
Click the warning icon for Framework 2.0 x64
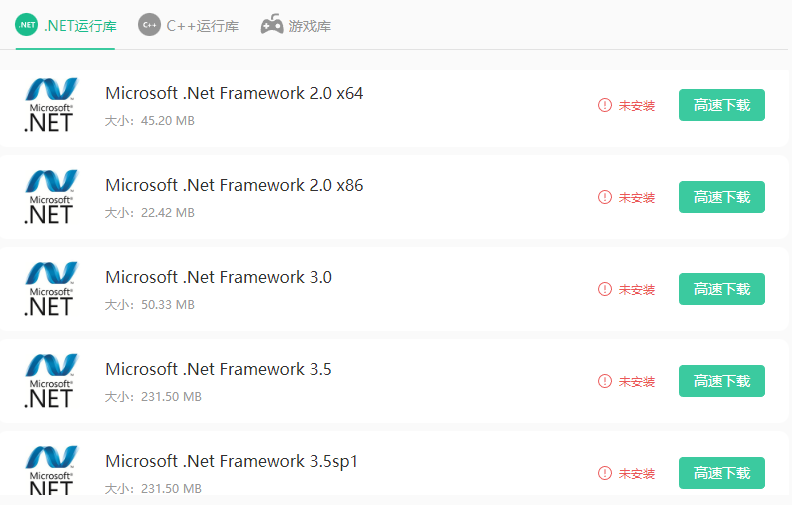click(605, 105)
